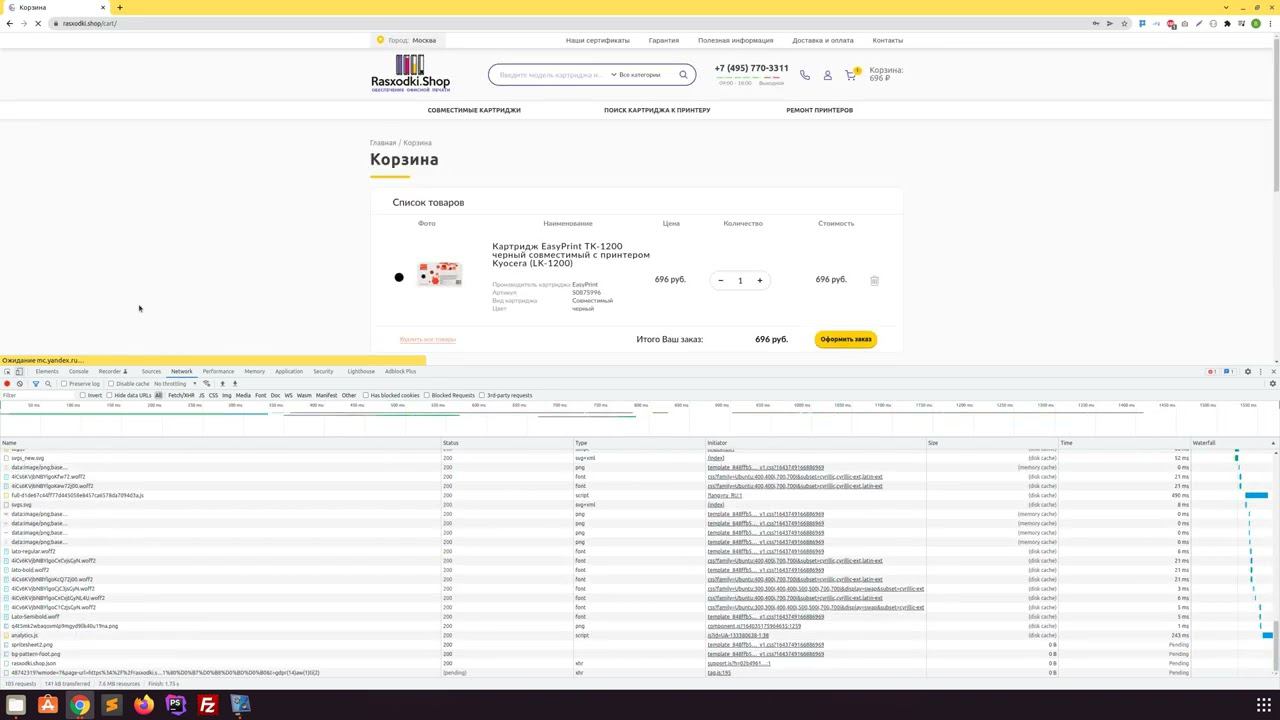Select the Img request type filter

pyautogui.click(x=227, y=395)
